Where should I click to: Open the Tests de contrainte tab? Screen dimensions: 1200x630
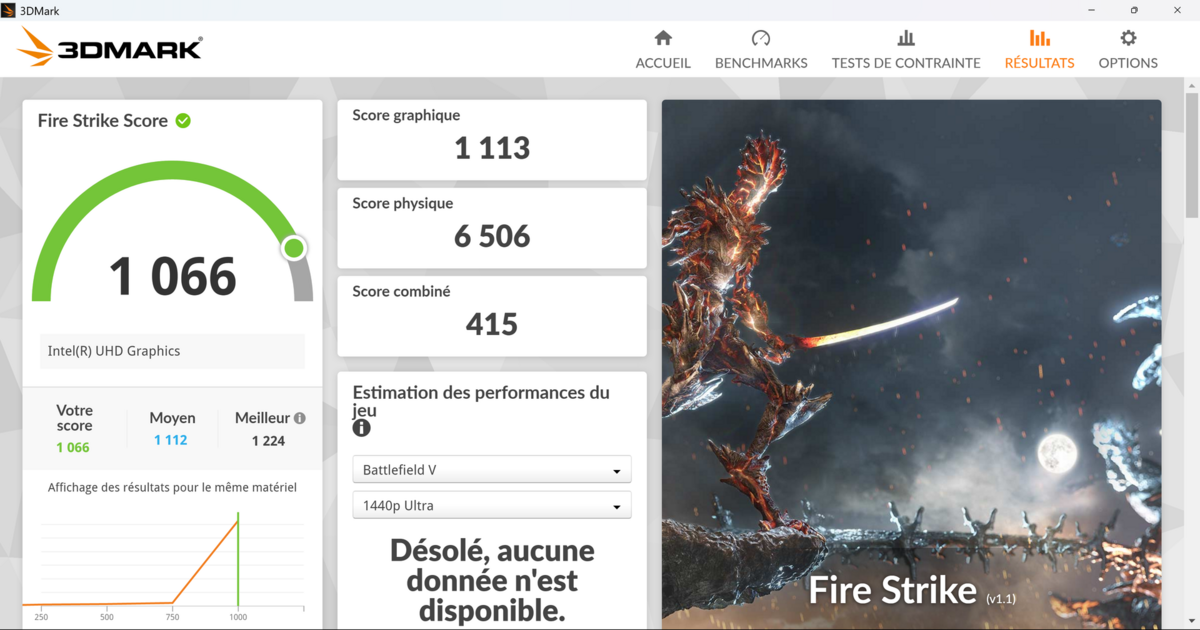(906, 50)
